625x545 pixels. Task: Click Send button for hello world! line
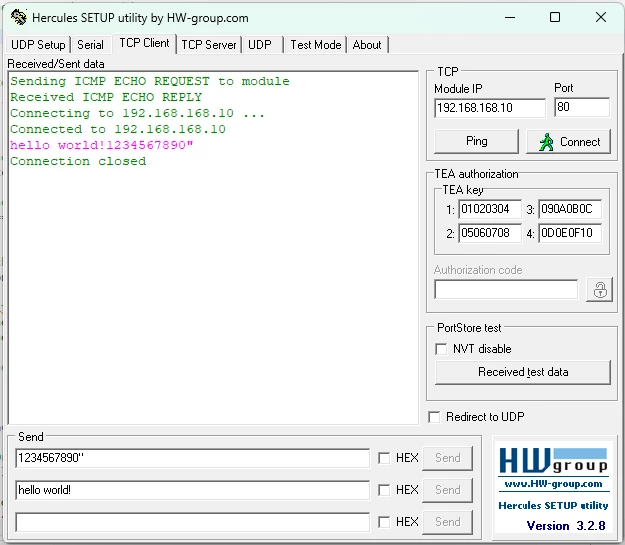[448, 490]
